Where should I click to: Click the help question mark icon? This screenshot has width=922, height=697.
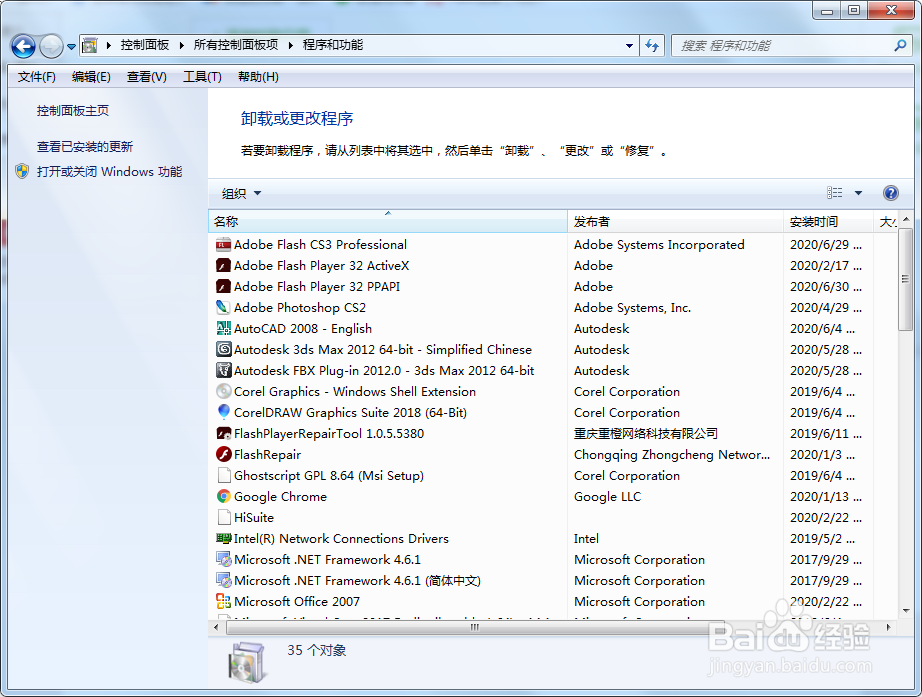[891, 193]
